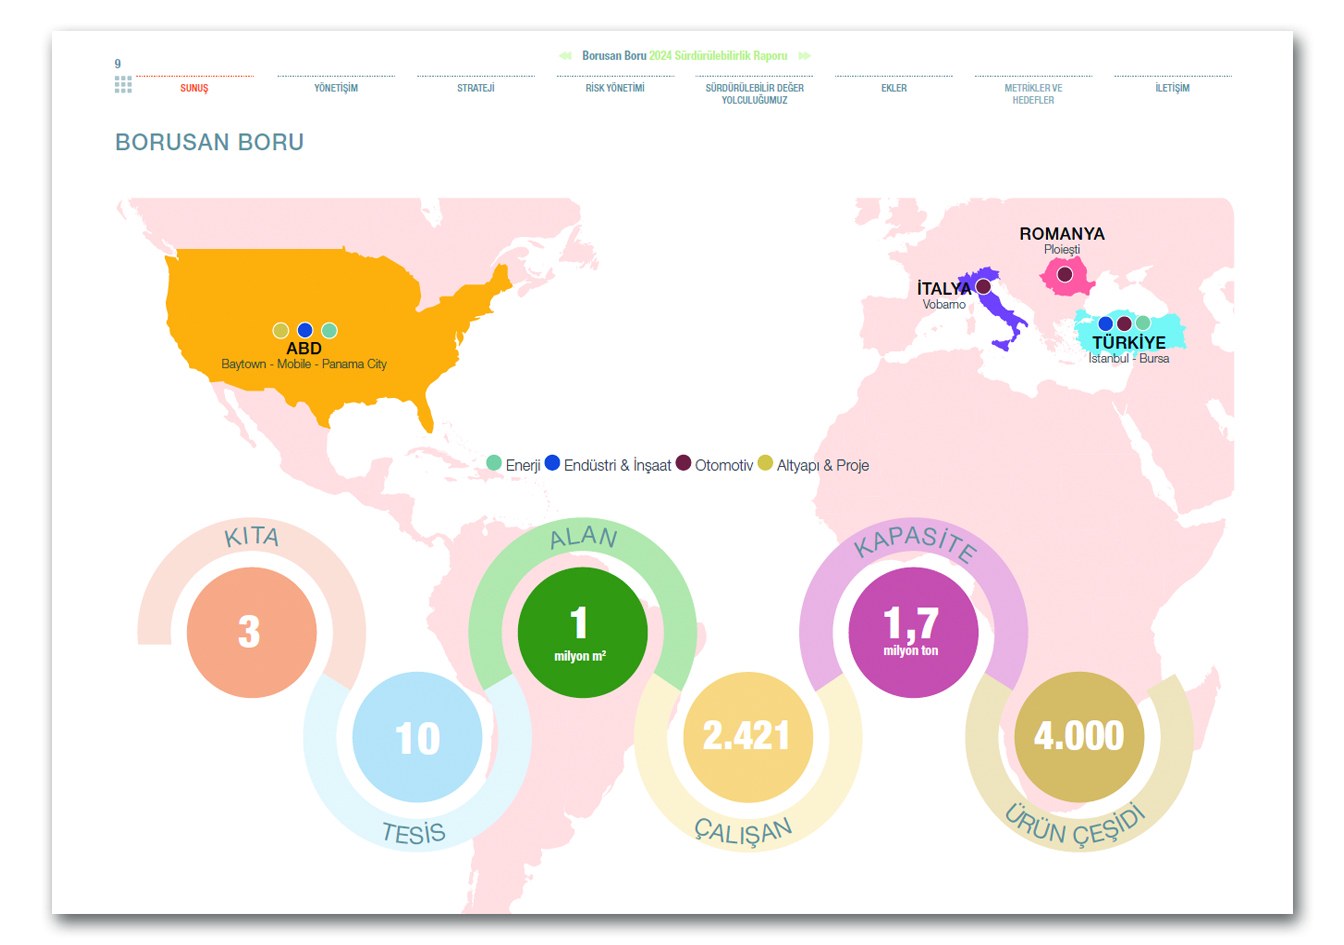This screenshot has height=945, width=1344.
Task: Click the green dot on Türkiye
Action: click(x=1143, y=323)
